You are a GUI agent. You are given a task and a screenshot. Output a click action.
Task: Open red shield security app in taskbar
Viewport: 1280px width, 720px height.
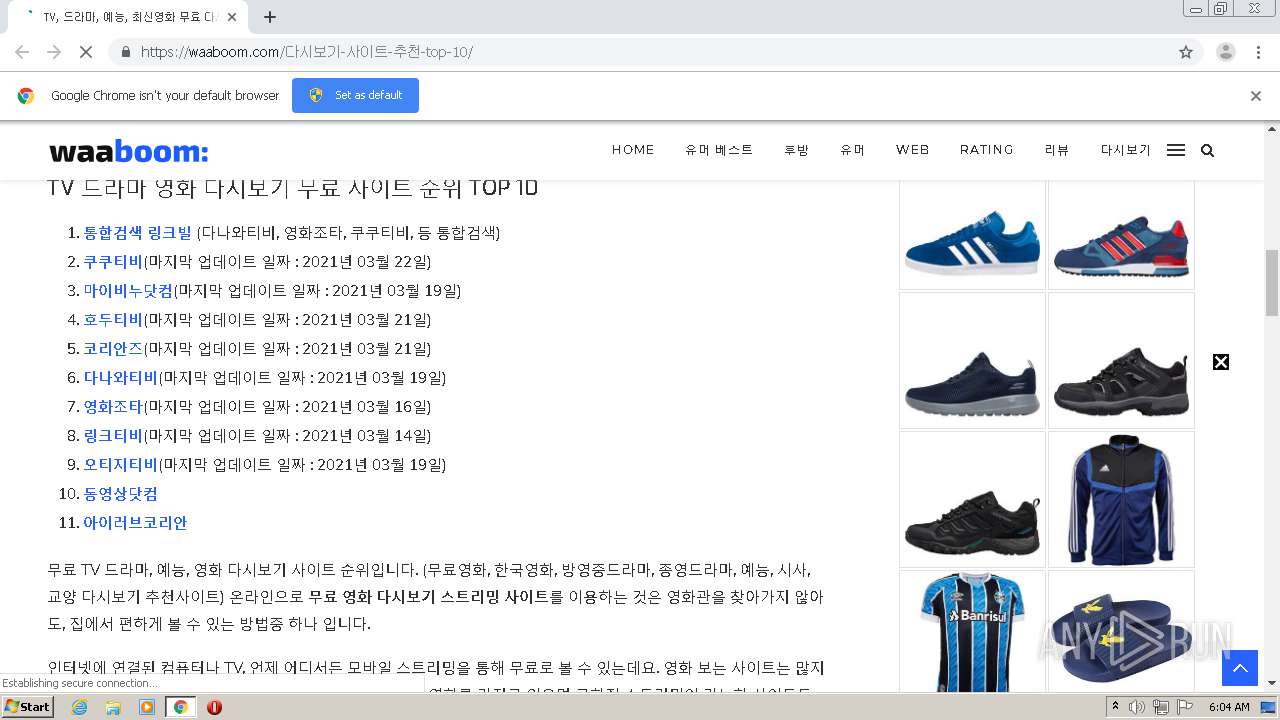click(x=214, y=707)
